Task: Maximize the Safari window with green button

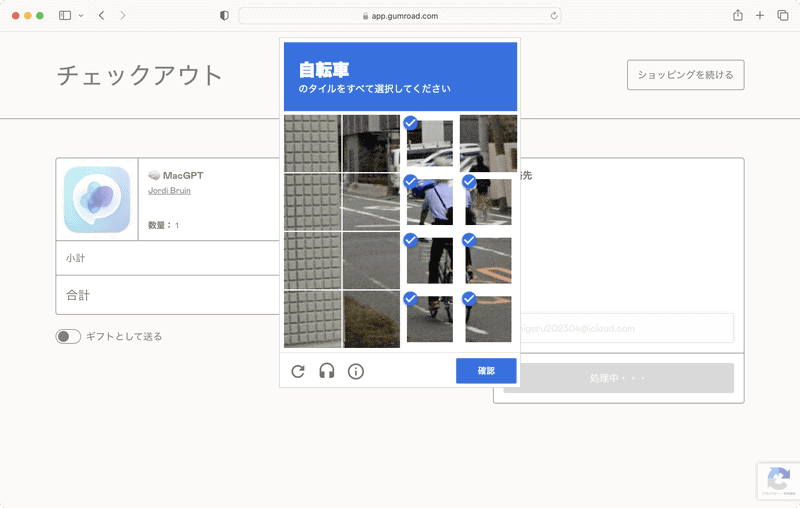Action: tap(40, 16)
